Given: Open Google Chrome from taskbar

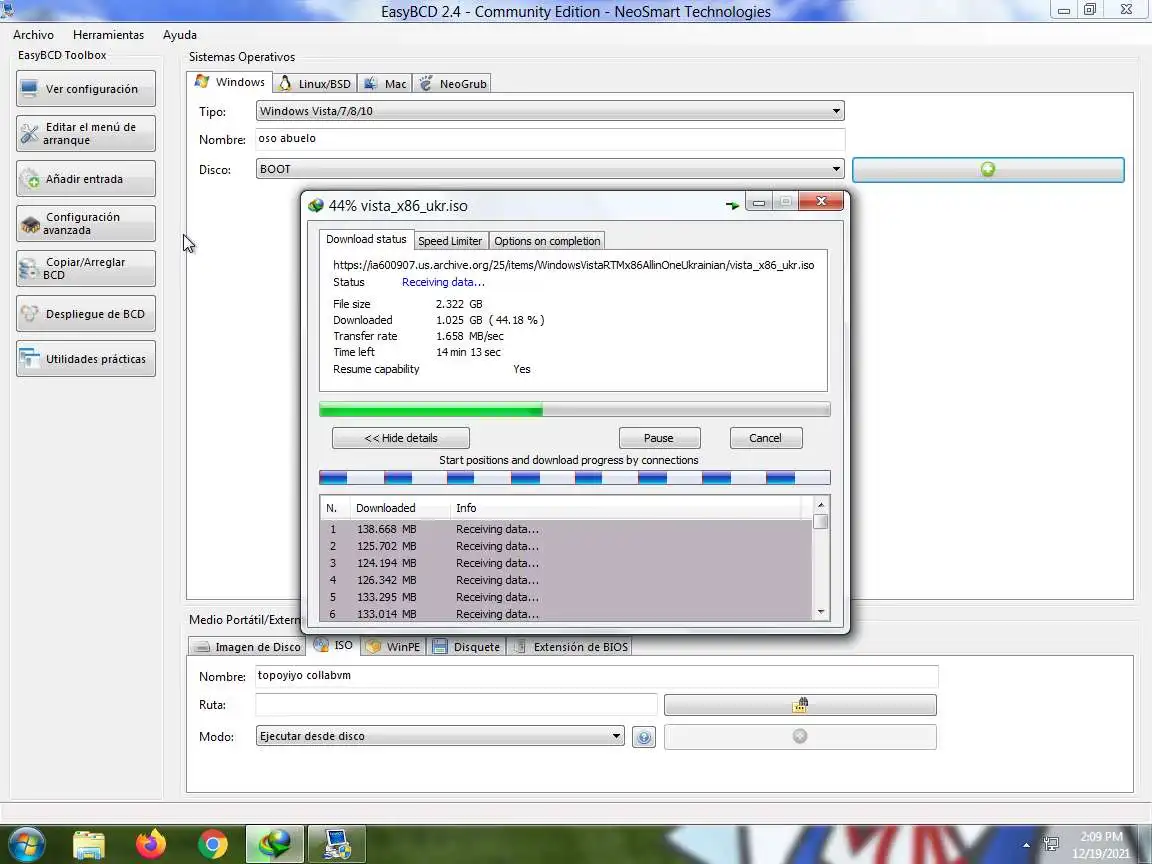Looking at the screenshot, I should [213, 845].
